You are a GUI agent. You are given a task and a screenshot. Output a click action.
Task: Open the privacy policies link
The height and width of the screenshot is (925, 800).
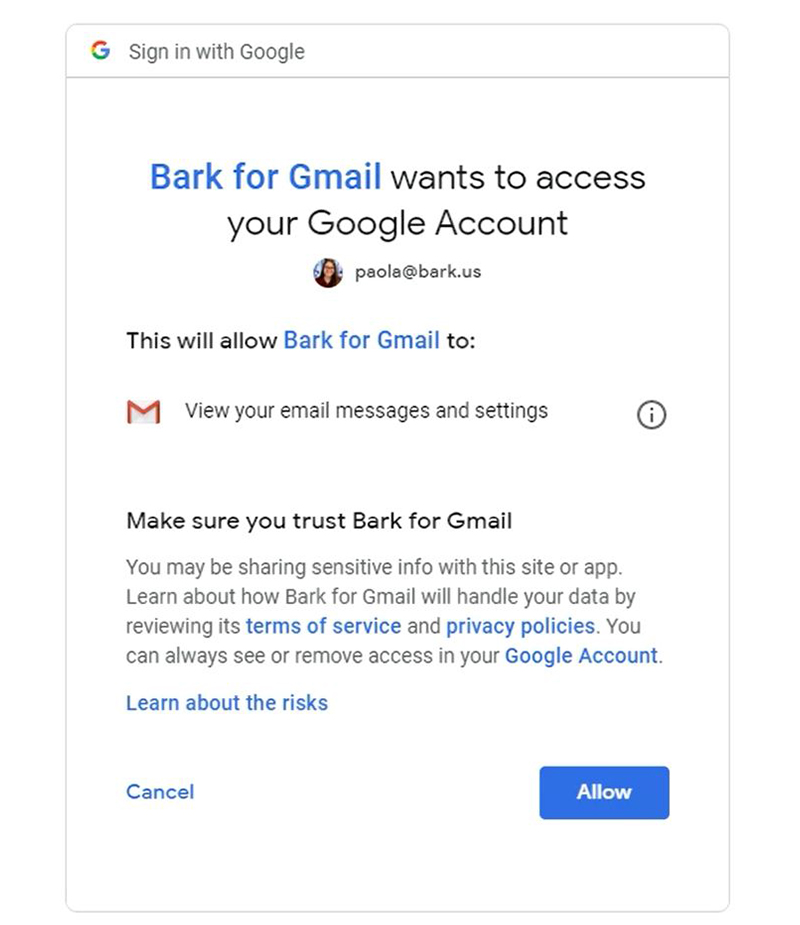pyautogui.click(x=520, y=626)
